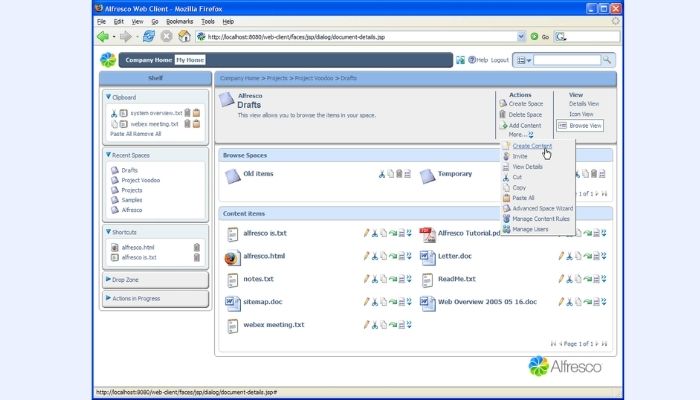Open the Temporary space

pos(454,174)
